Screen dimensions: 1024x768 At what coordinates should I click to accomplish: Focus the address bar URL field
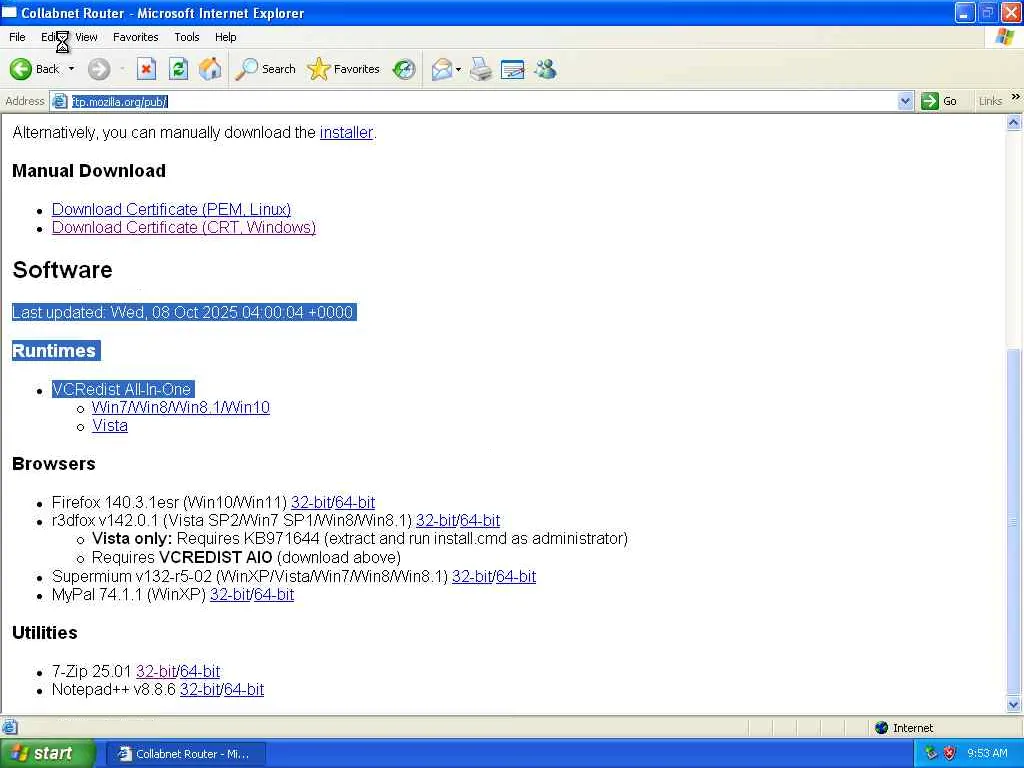[x=483, y=101]
